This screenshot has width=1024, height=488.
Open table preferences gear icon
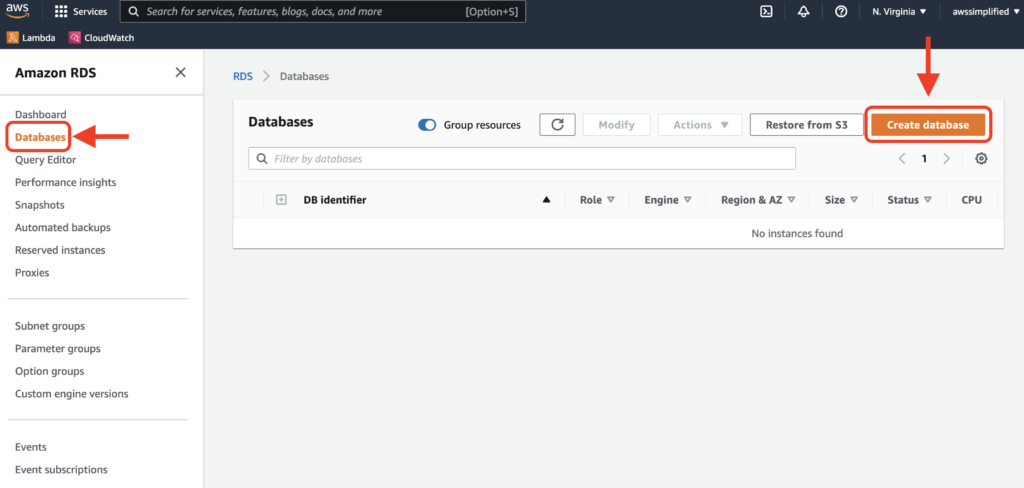tap(981, 159)
